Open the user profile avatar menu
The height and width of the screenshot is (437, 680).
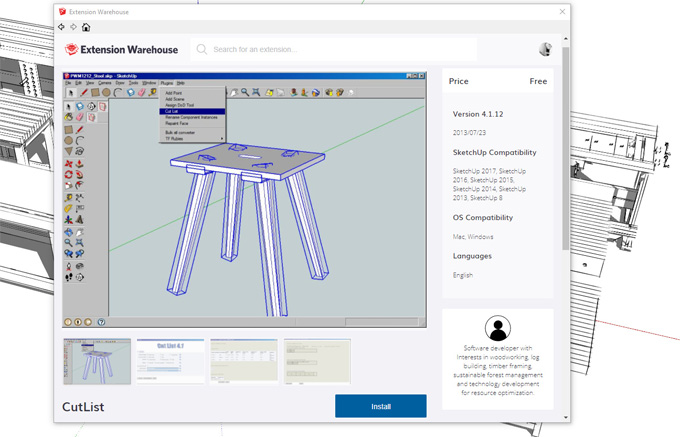(x=545, y=49)
